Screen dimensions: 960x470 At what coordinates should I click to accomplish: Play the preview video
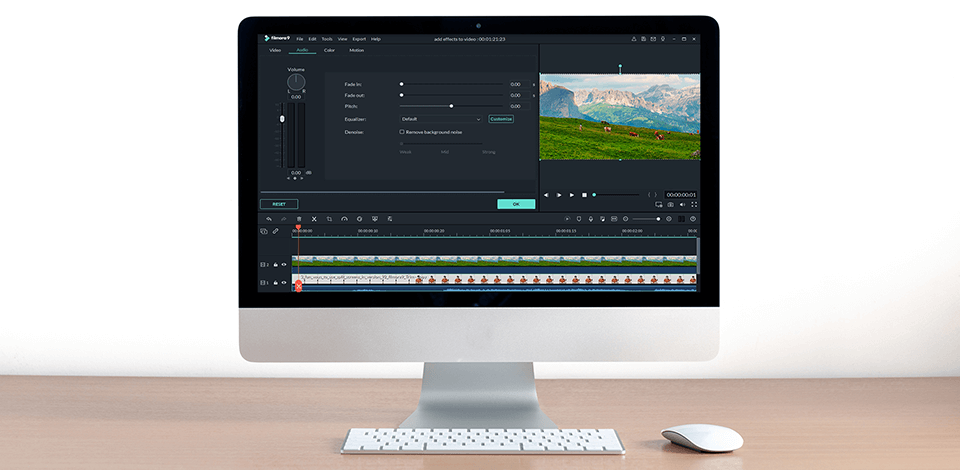point(572,195)
